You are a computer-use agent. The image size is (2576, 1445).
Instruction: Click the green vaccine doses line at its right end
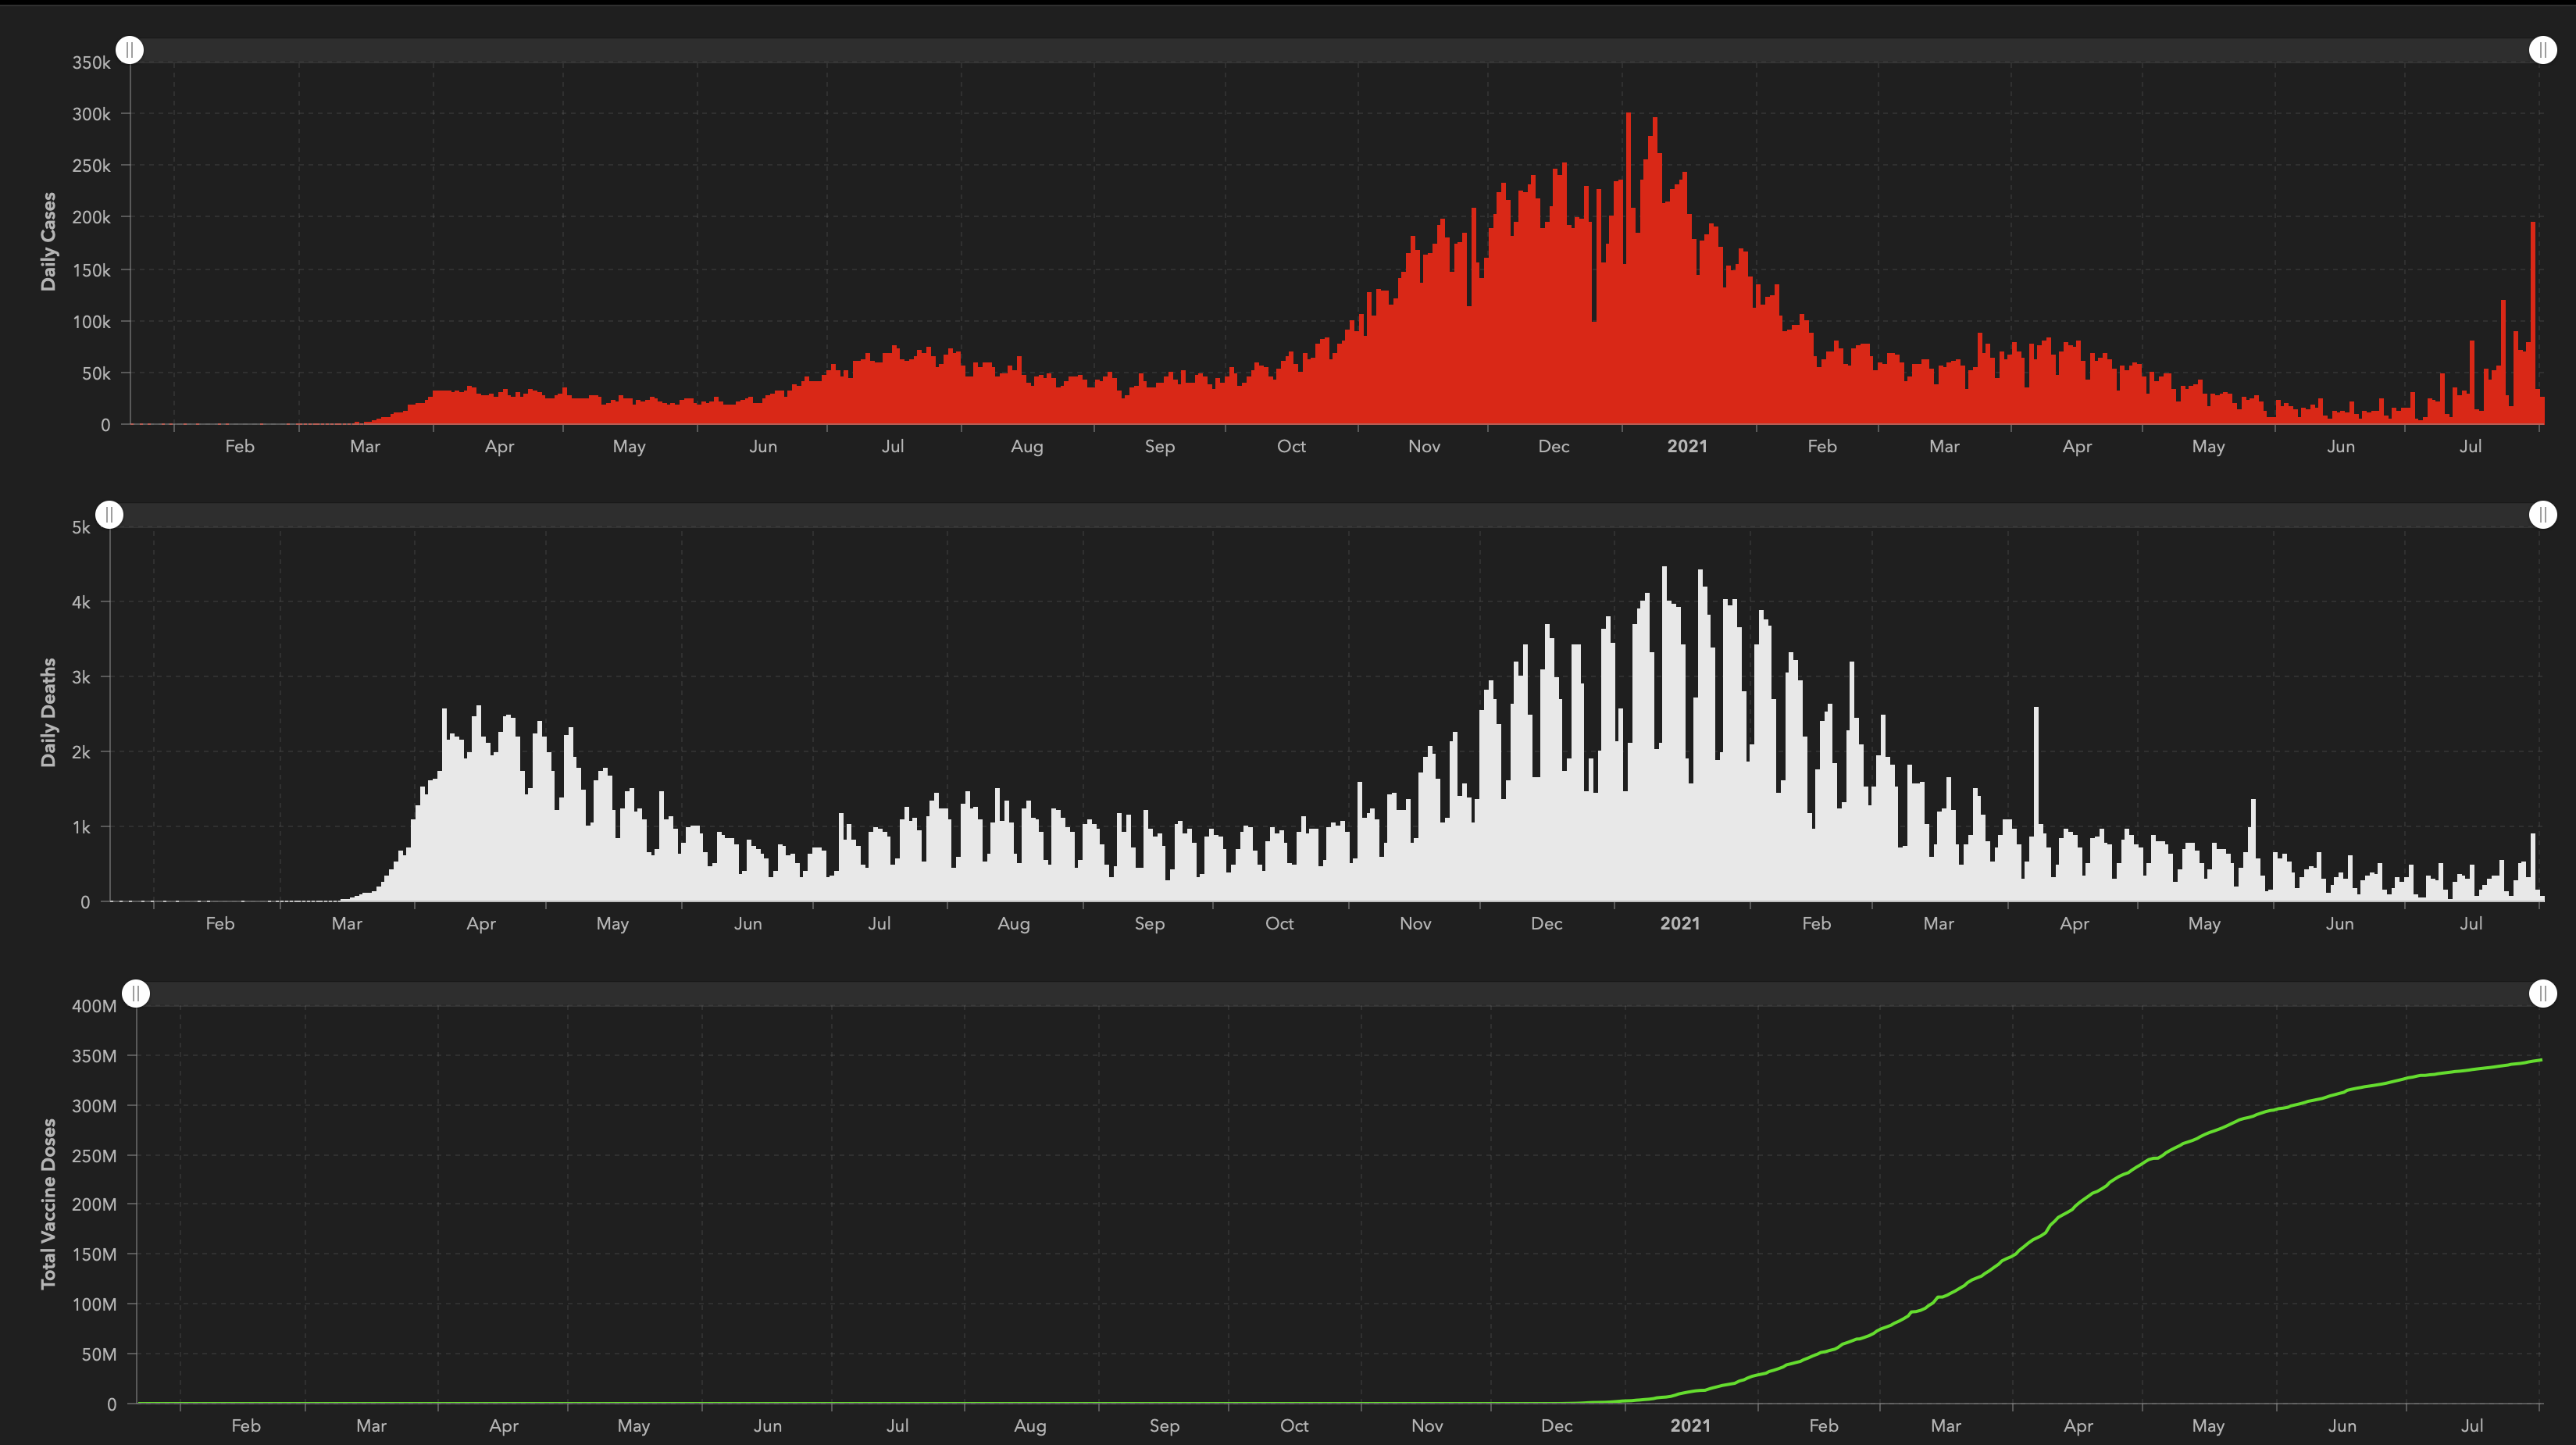coord(2539,1060)
